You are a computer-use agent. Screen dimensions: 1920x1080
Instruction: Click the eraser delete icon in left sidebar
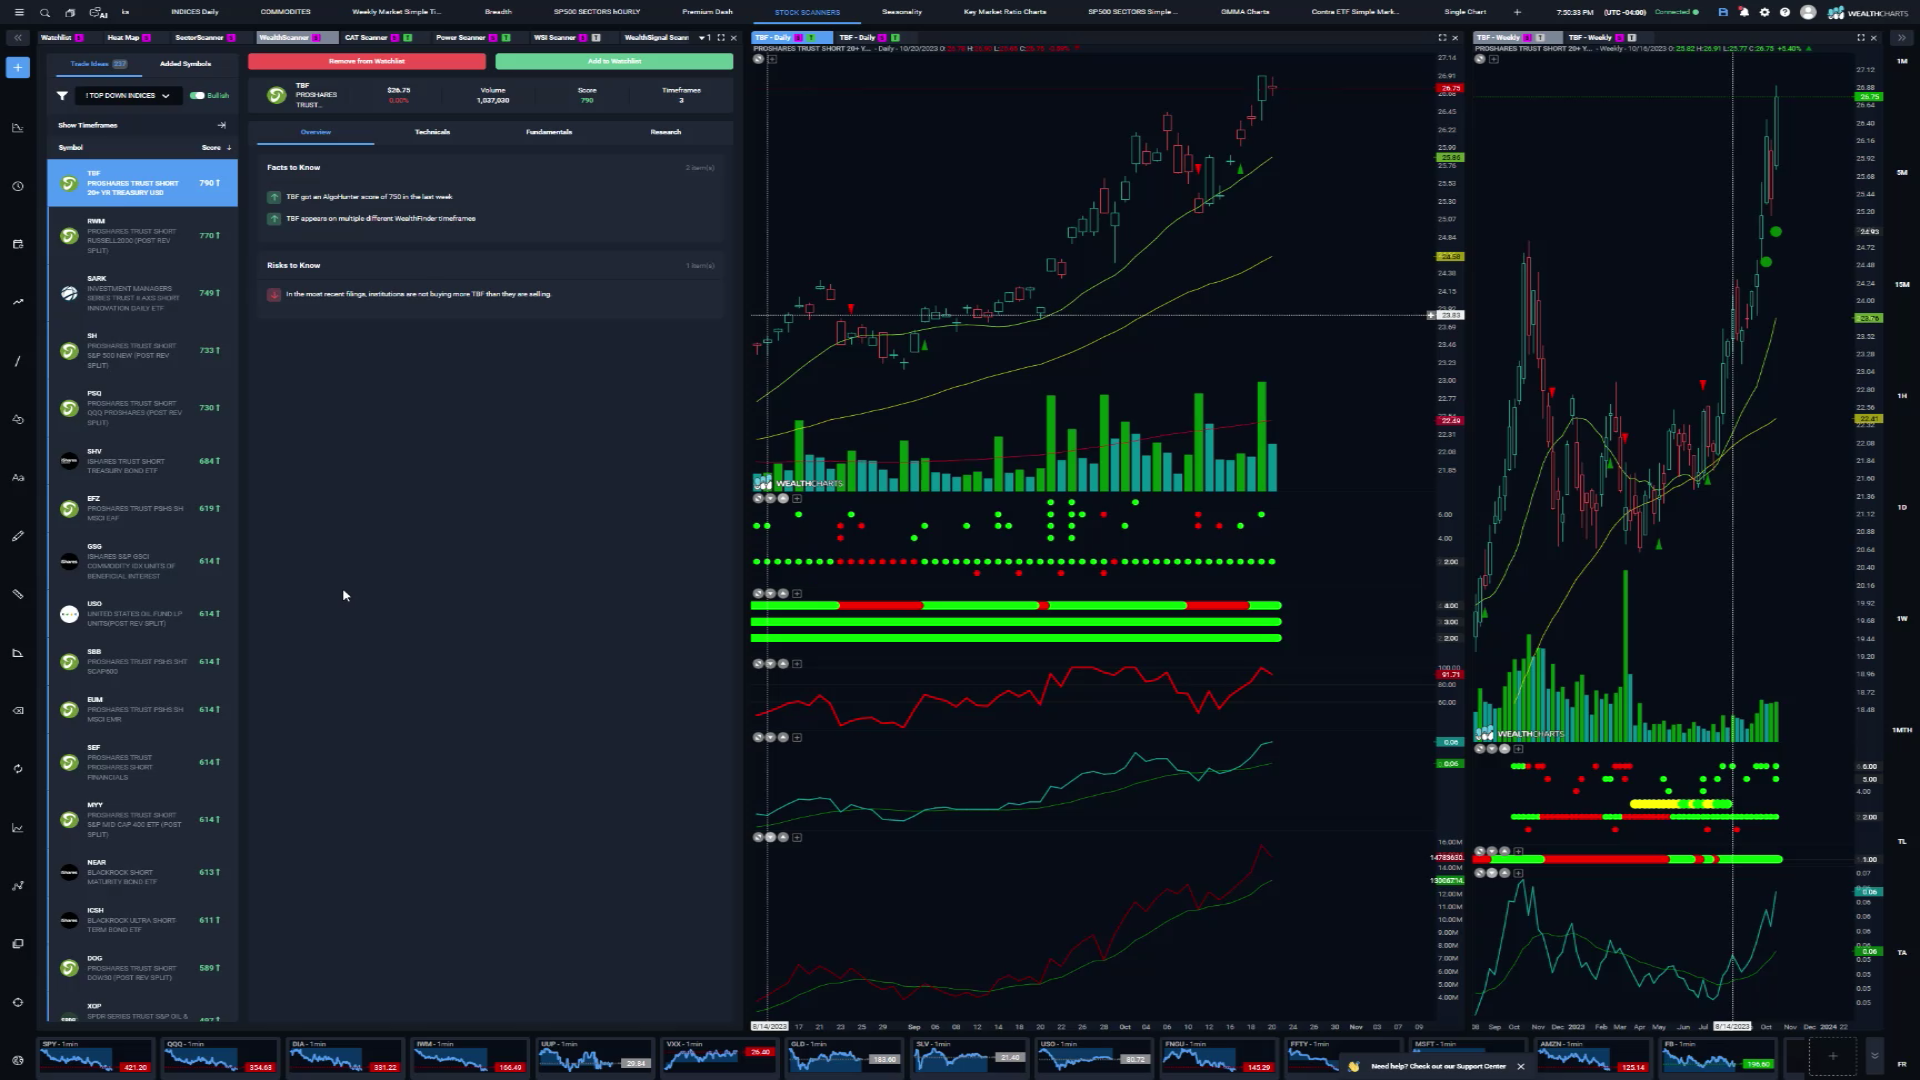click(x=18, y=711)
